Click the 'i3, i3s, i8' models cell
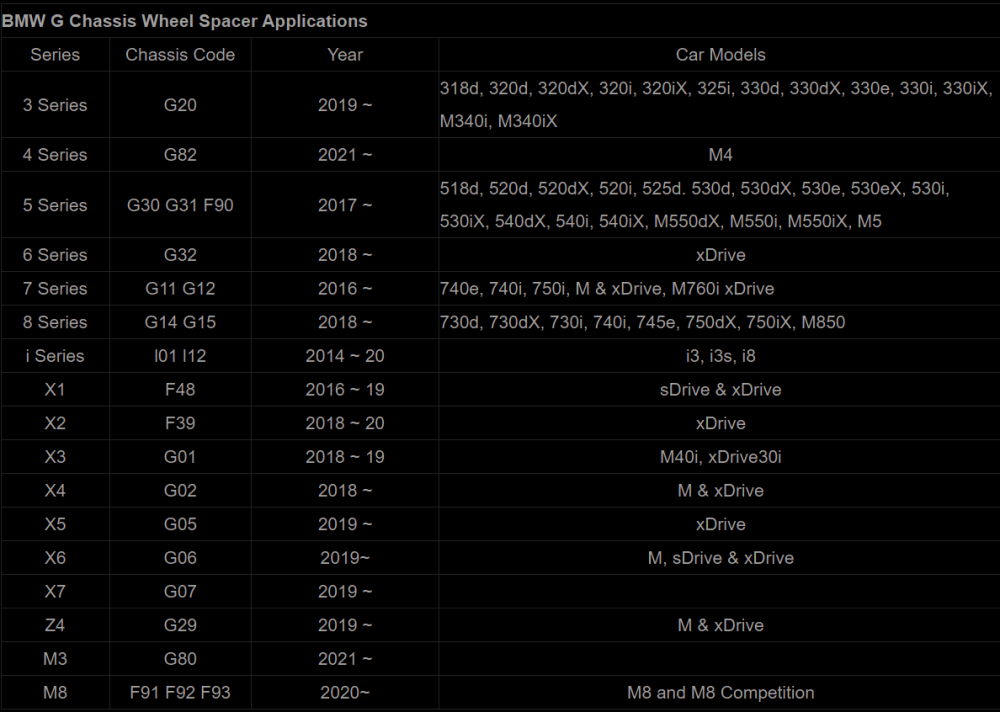Image resolution: width=1000 pixels, height=712 pixels. point(720,355)
